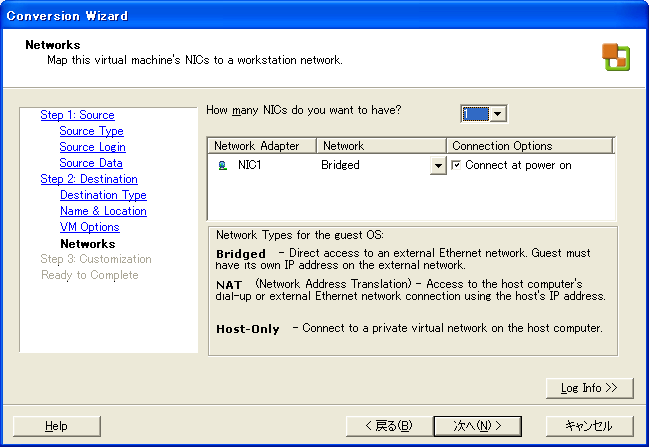
Task: Expand the Bridged network type dropdown
Action: 438,166
